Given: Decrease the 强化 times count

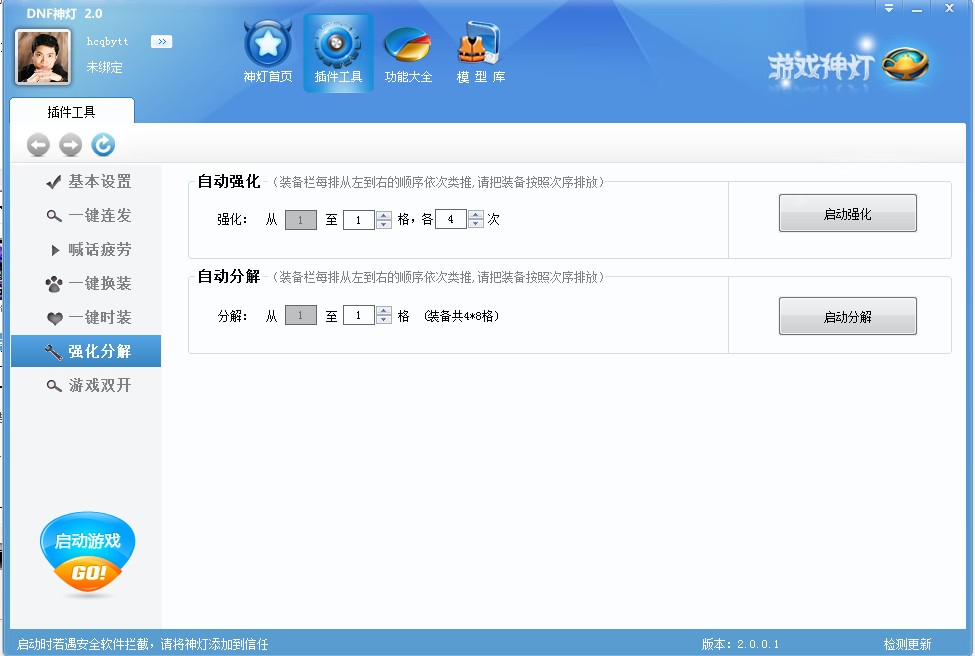Looking at the screenshot, I should 476,223.
